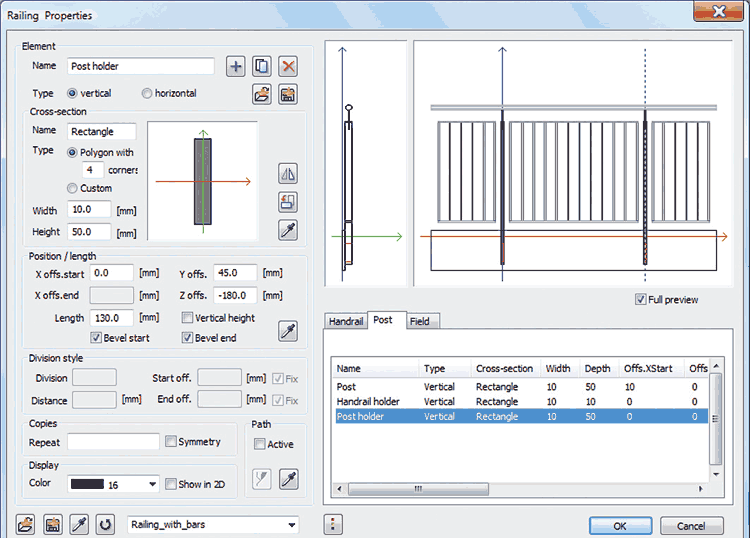
Task: Click the Cancel button
Action: (x=691, y=526)
